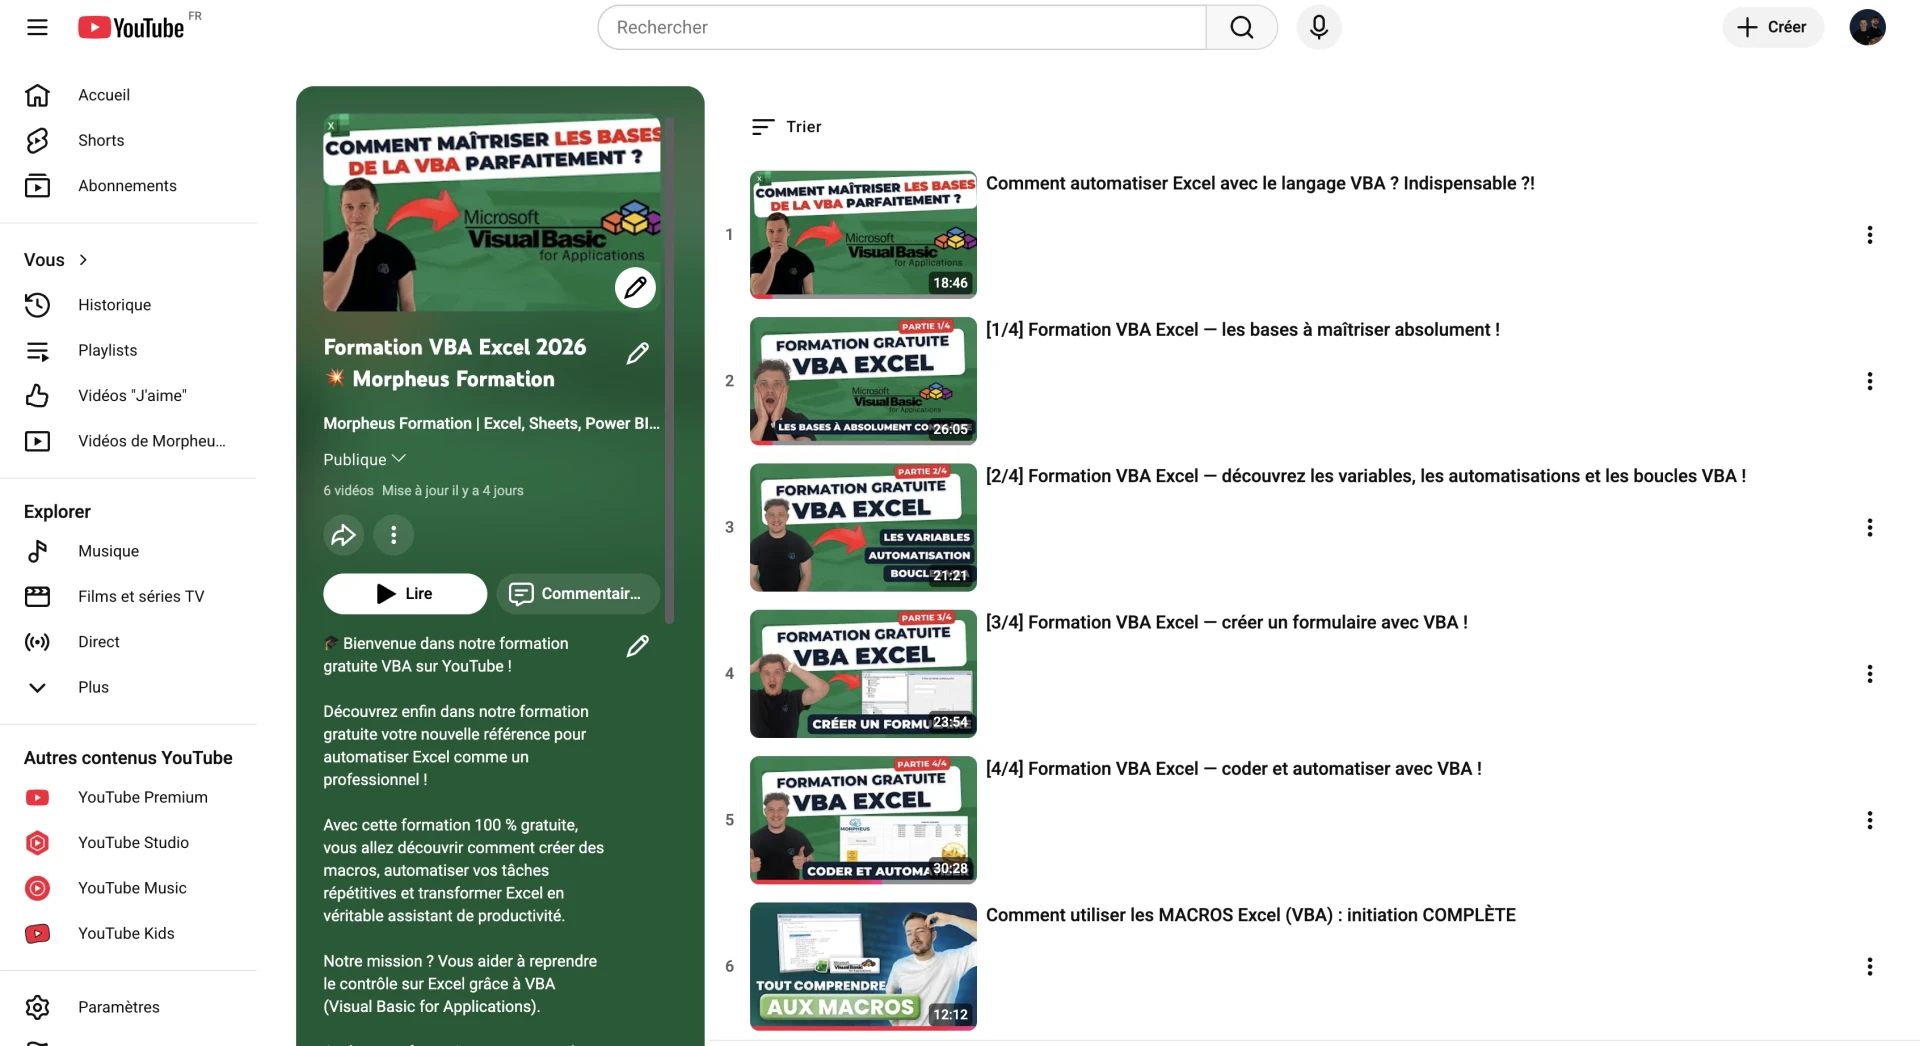1920x1046 pixels.
Task: Click the Lire play button
Action: tap(405, 594)
